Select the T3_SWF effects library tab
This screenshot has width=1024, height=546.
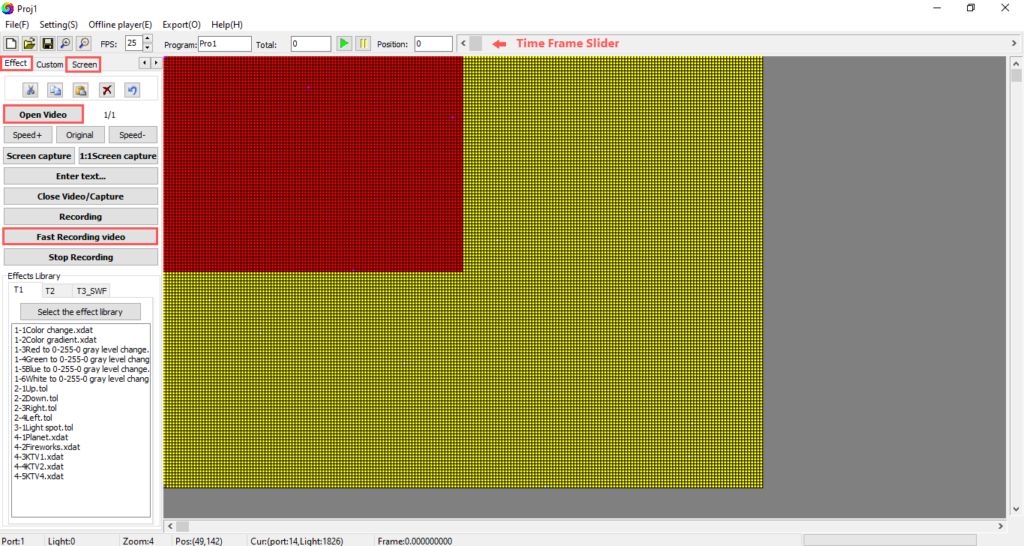coord(91,291)
